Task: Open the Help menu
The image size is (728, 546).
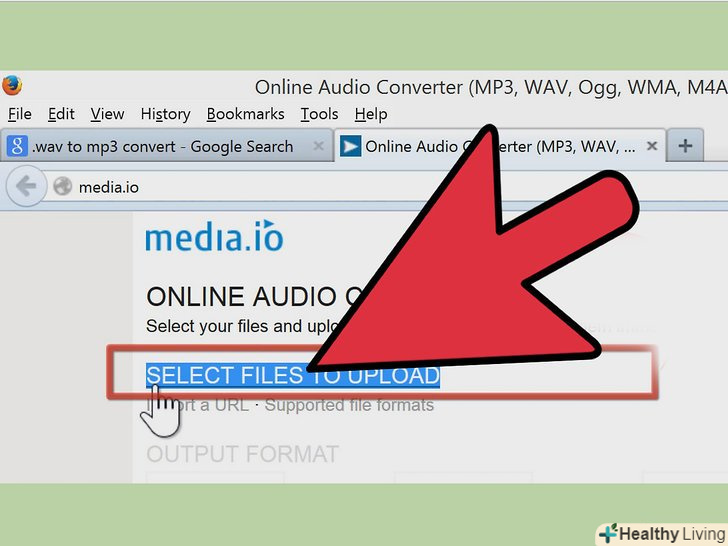Action: coord(371,114)
